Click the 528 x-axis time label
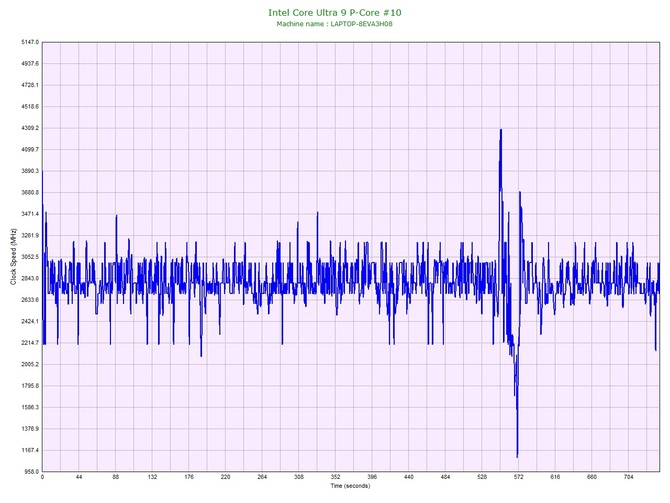 482,477
